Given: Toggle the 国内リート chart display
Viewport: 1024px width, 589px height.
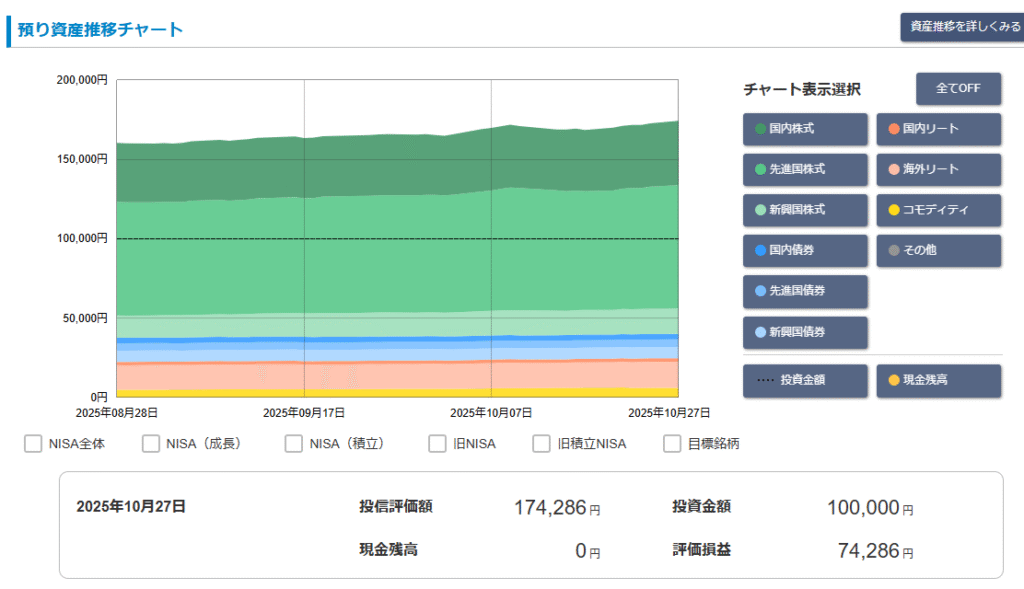Looking at the screenshot, I should 938,129.
